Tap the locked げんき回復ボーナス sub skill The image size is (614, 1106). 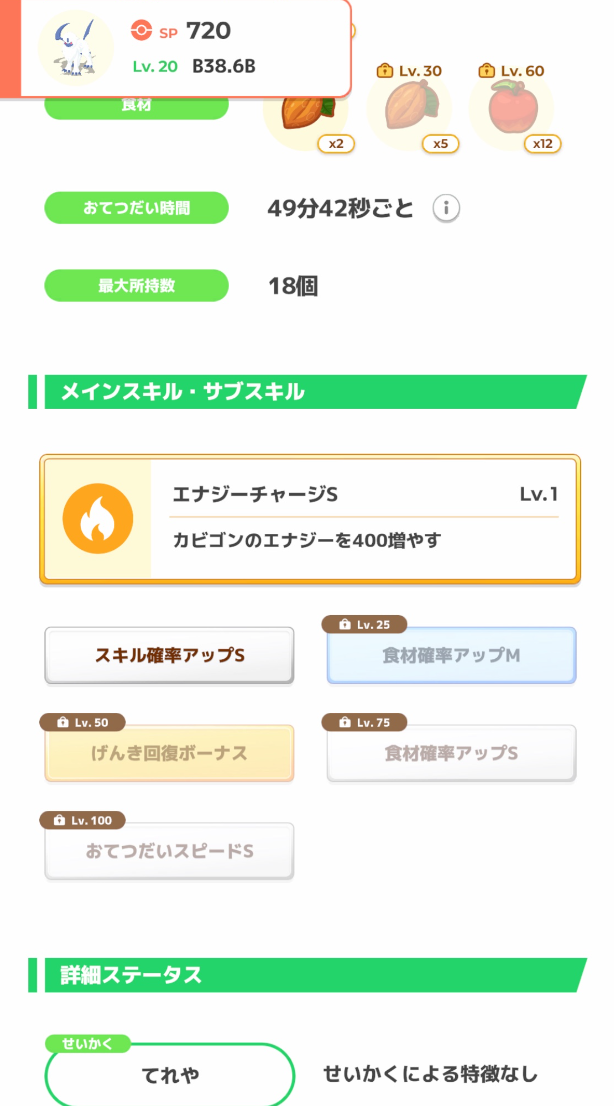coord(169,753)
